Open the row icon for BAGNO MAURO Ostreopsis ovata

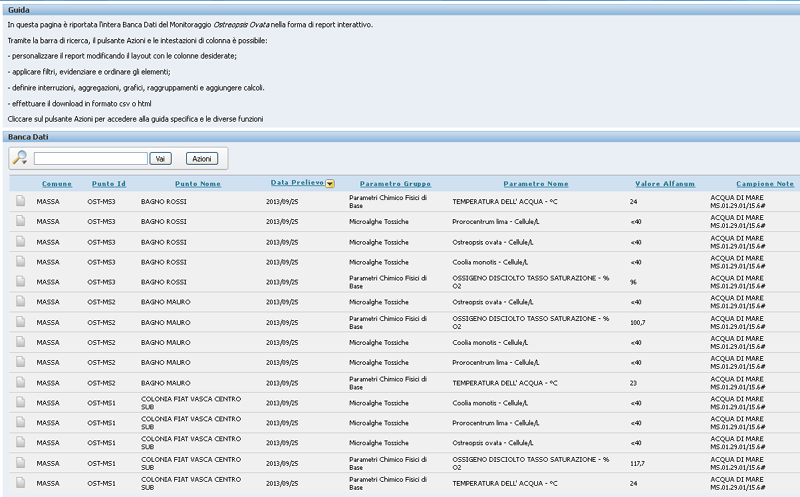point(20,302)
